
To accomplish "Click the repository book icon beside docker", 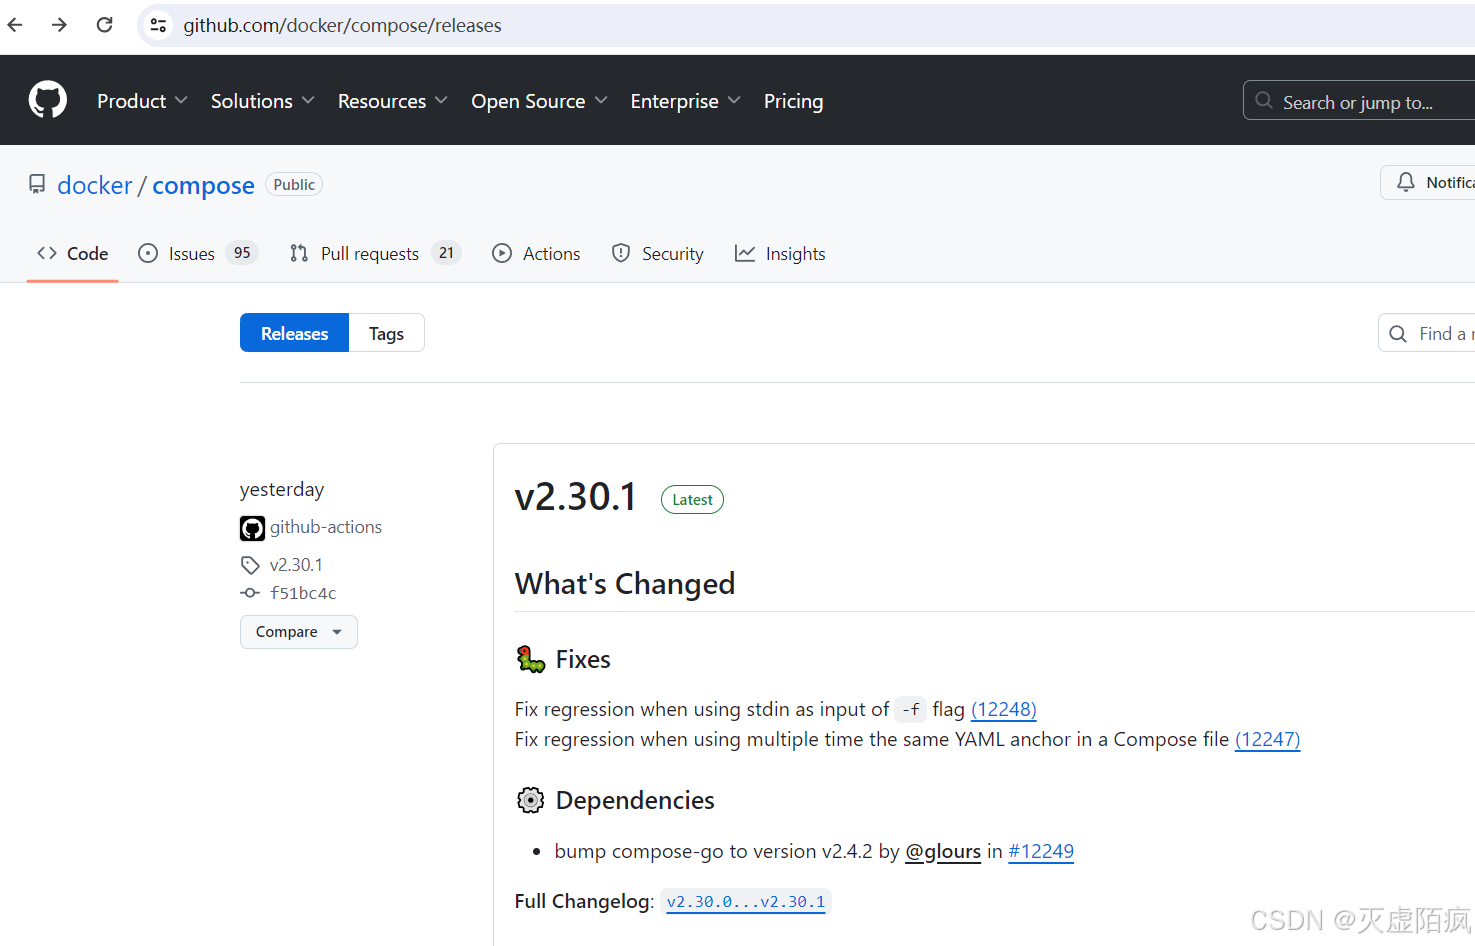I will pyautogui.click(x=37, y=184).
